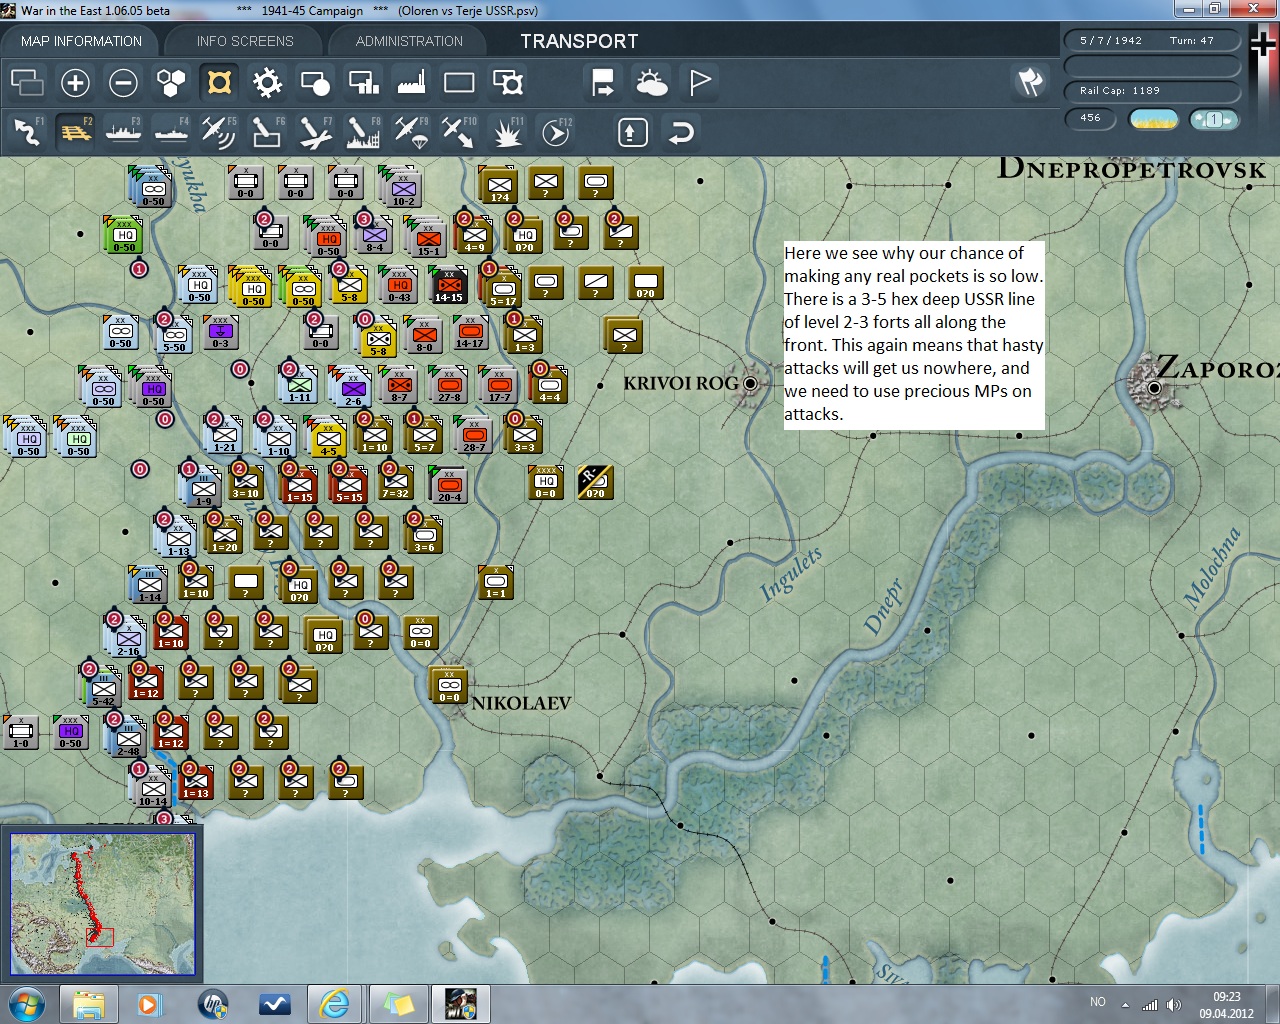Click the minimap thumbnail
Viewport: 1280px width, 1024px height.
[102, 903]
